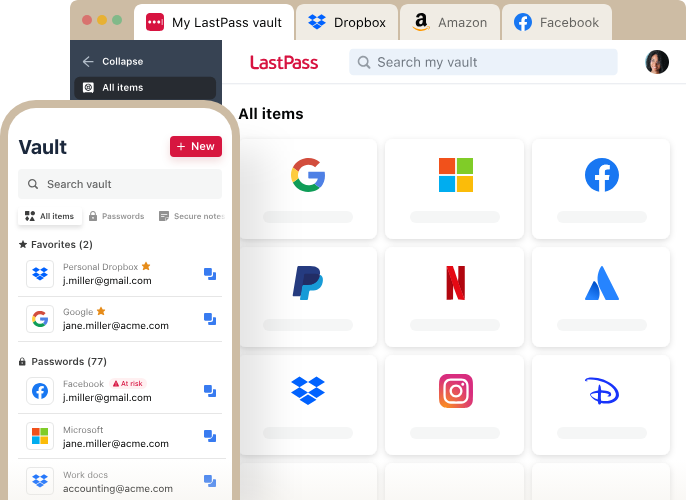Screen dimensions: 686x500
Task: Open the Microsoft vault tile
Action: pos(455,188)
